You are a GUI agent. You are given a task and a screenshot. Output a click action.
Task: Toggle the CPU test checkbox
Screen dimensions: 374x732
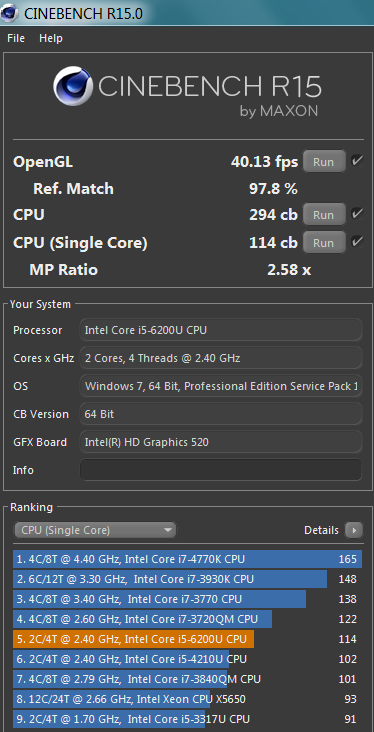pos(357,214)
